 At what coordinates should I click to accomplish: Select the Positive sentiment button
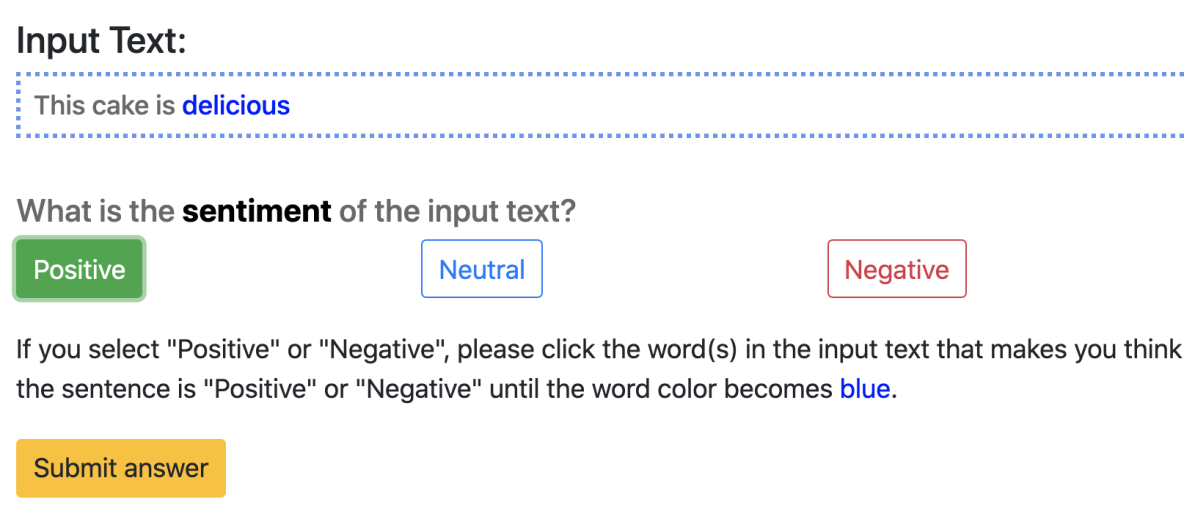(79, 269)
